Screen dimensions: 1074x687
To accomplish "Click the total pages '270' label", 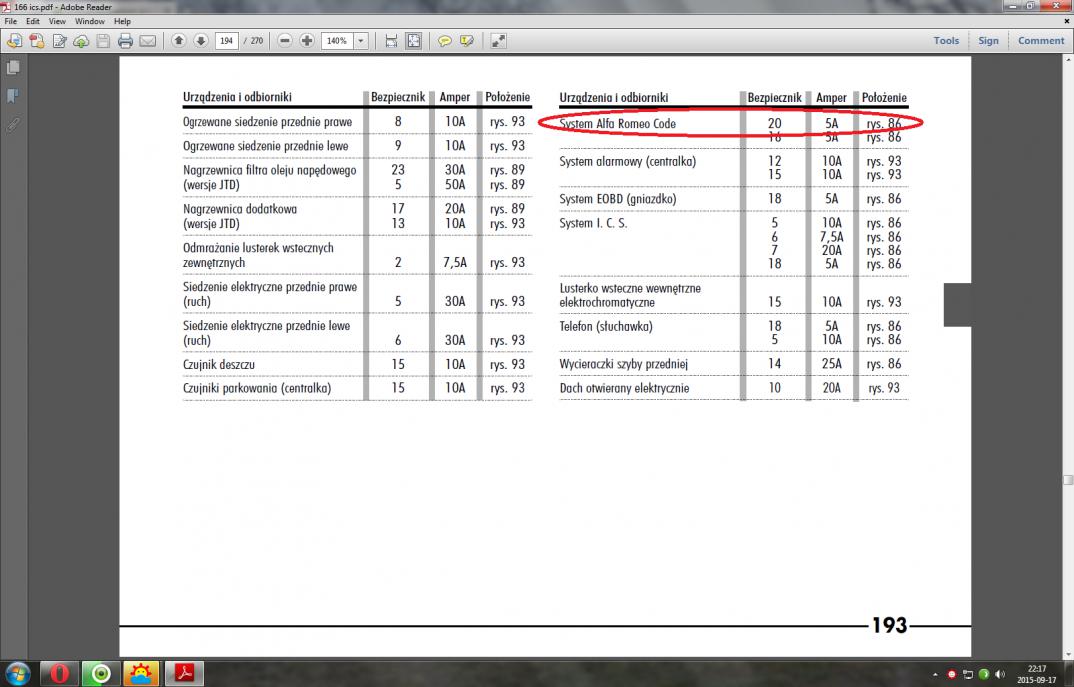I will pyautogui.click(x=257, y=41).
